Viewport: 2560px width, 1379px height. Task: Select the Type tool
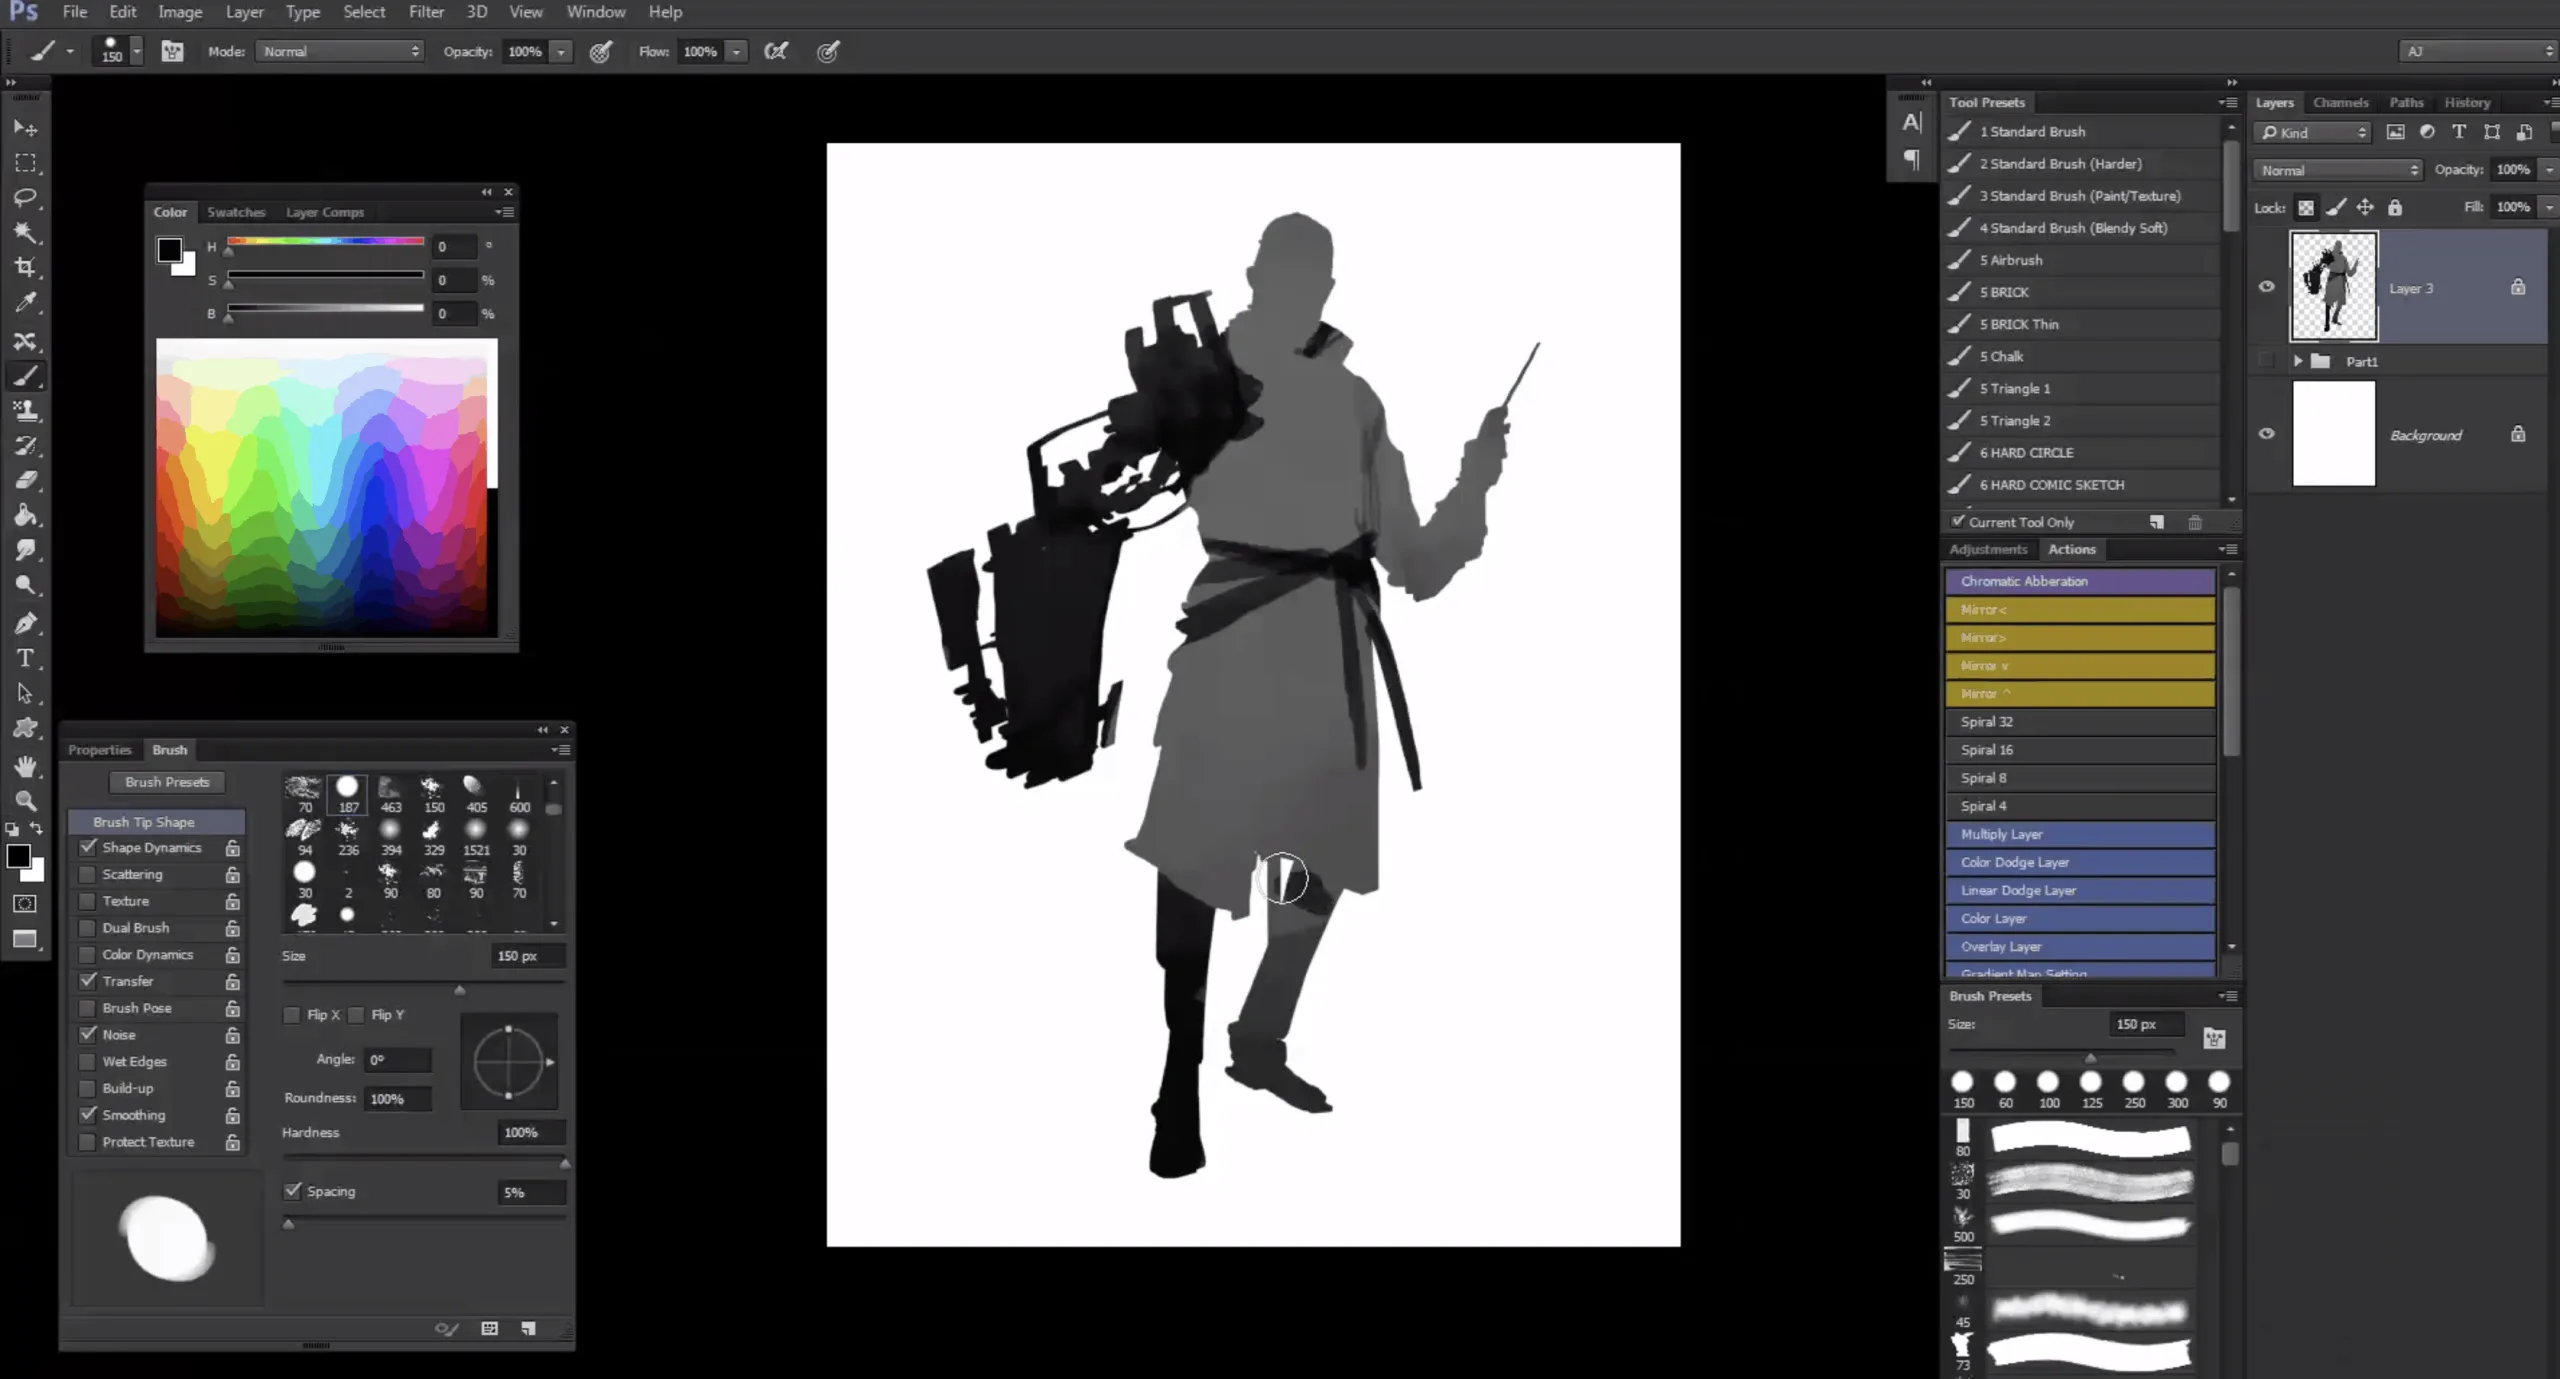26,658
